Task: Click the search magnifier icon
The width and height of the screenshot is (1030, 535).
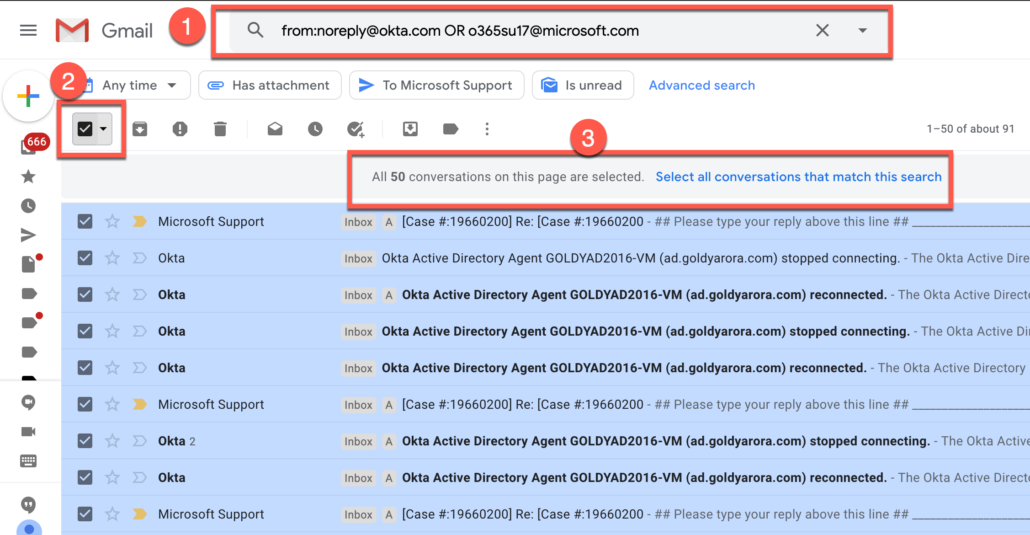Action: pyautogui.click(x=255, y=30)
